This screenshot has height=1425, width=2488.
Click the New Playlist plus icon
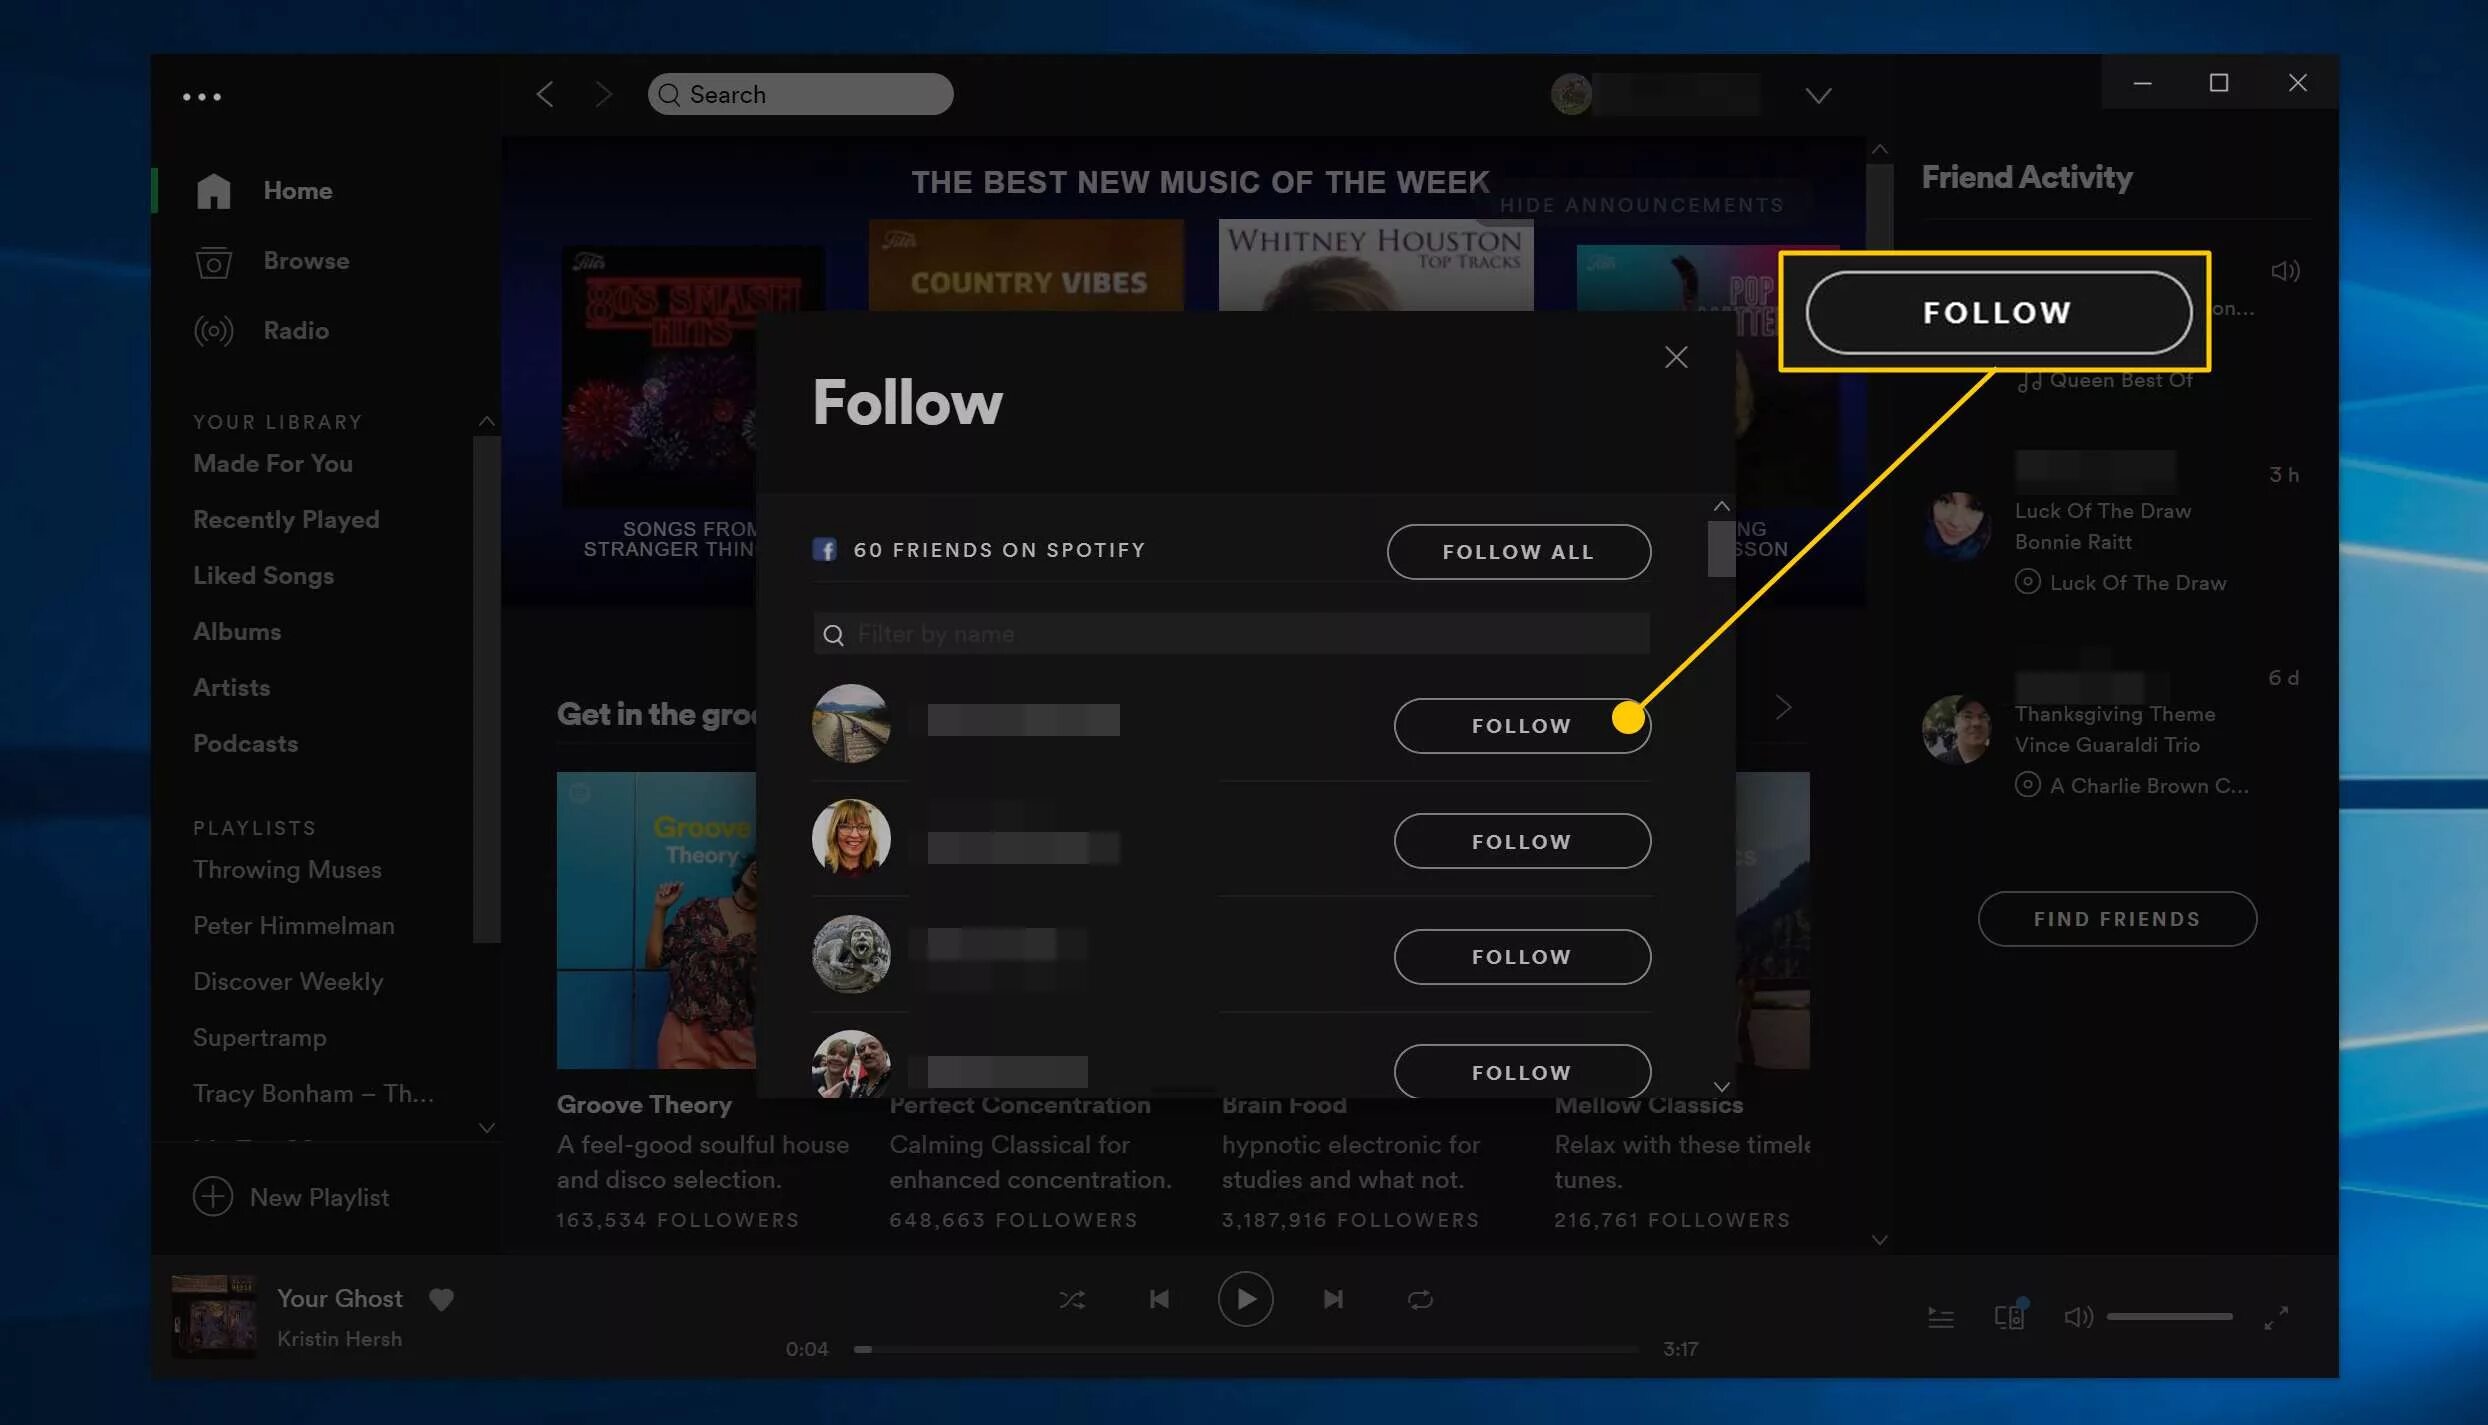pyautogui.click(x=213, y=1196)
